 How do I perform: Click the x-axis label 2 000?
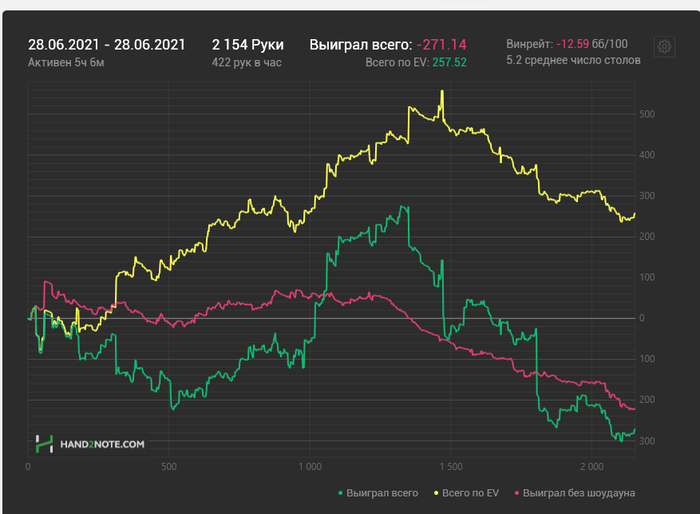click(x=592, y=467)
